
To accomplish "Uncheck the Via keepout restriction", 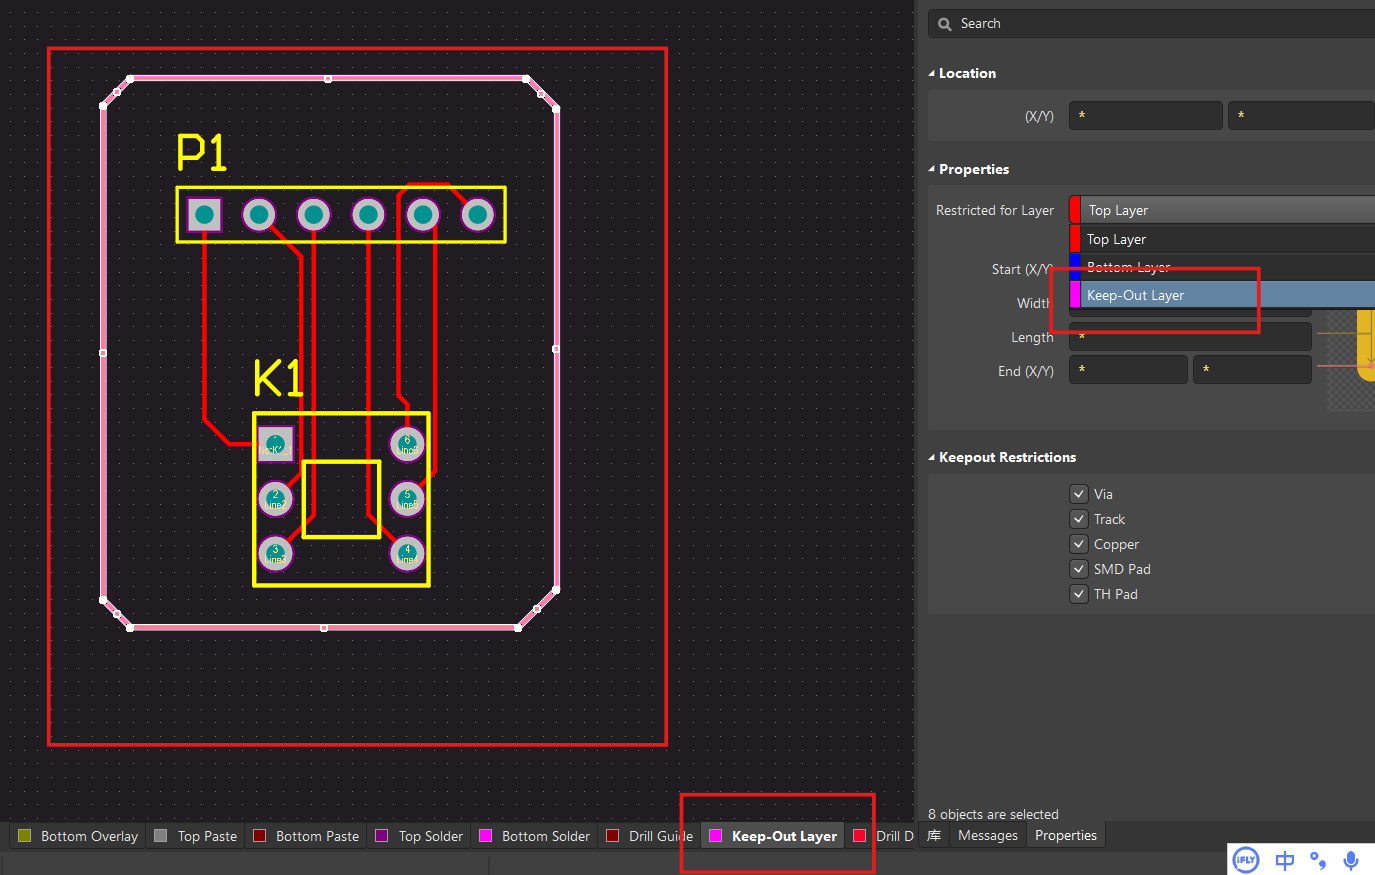I will tap(1078, 493).
